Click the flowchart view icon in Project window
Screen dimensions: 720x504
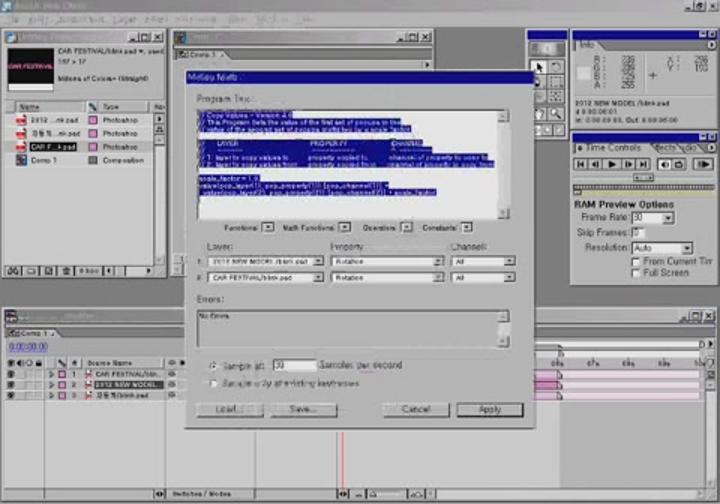tap(159, 129)
